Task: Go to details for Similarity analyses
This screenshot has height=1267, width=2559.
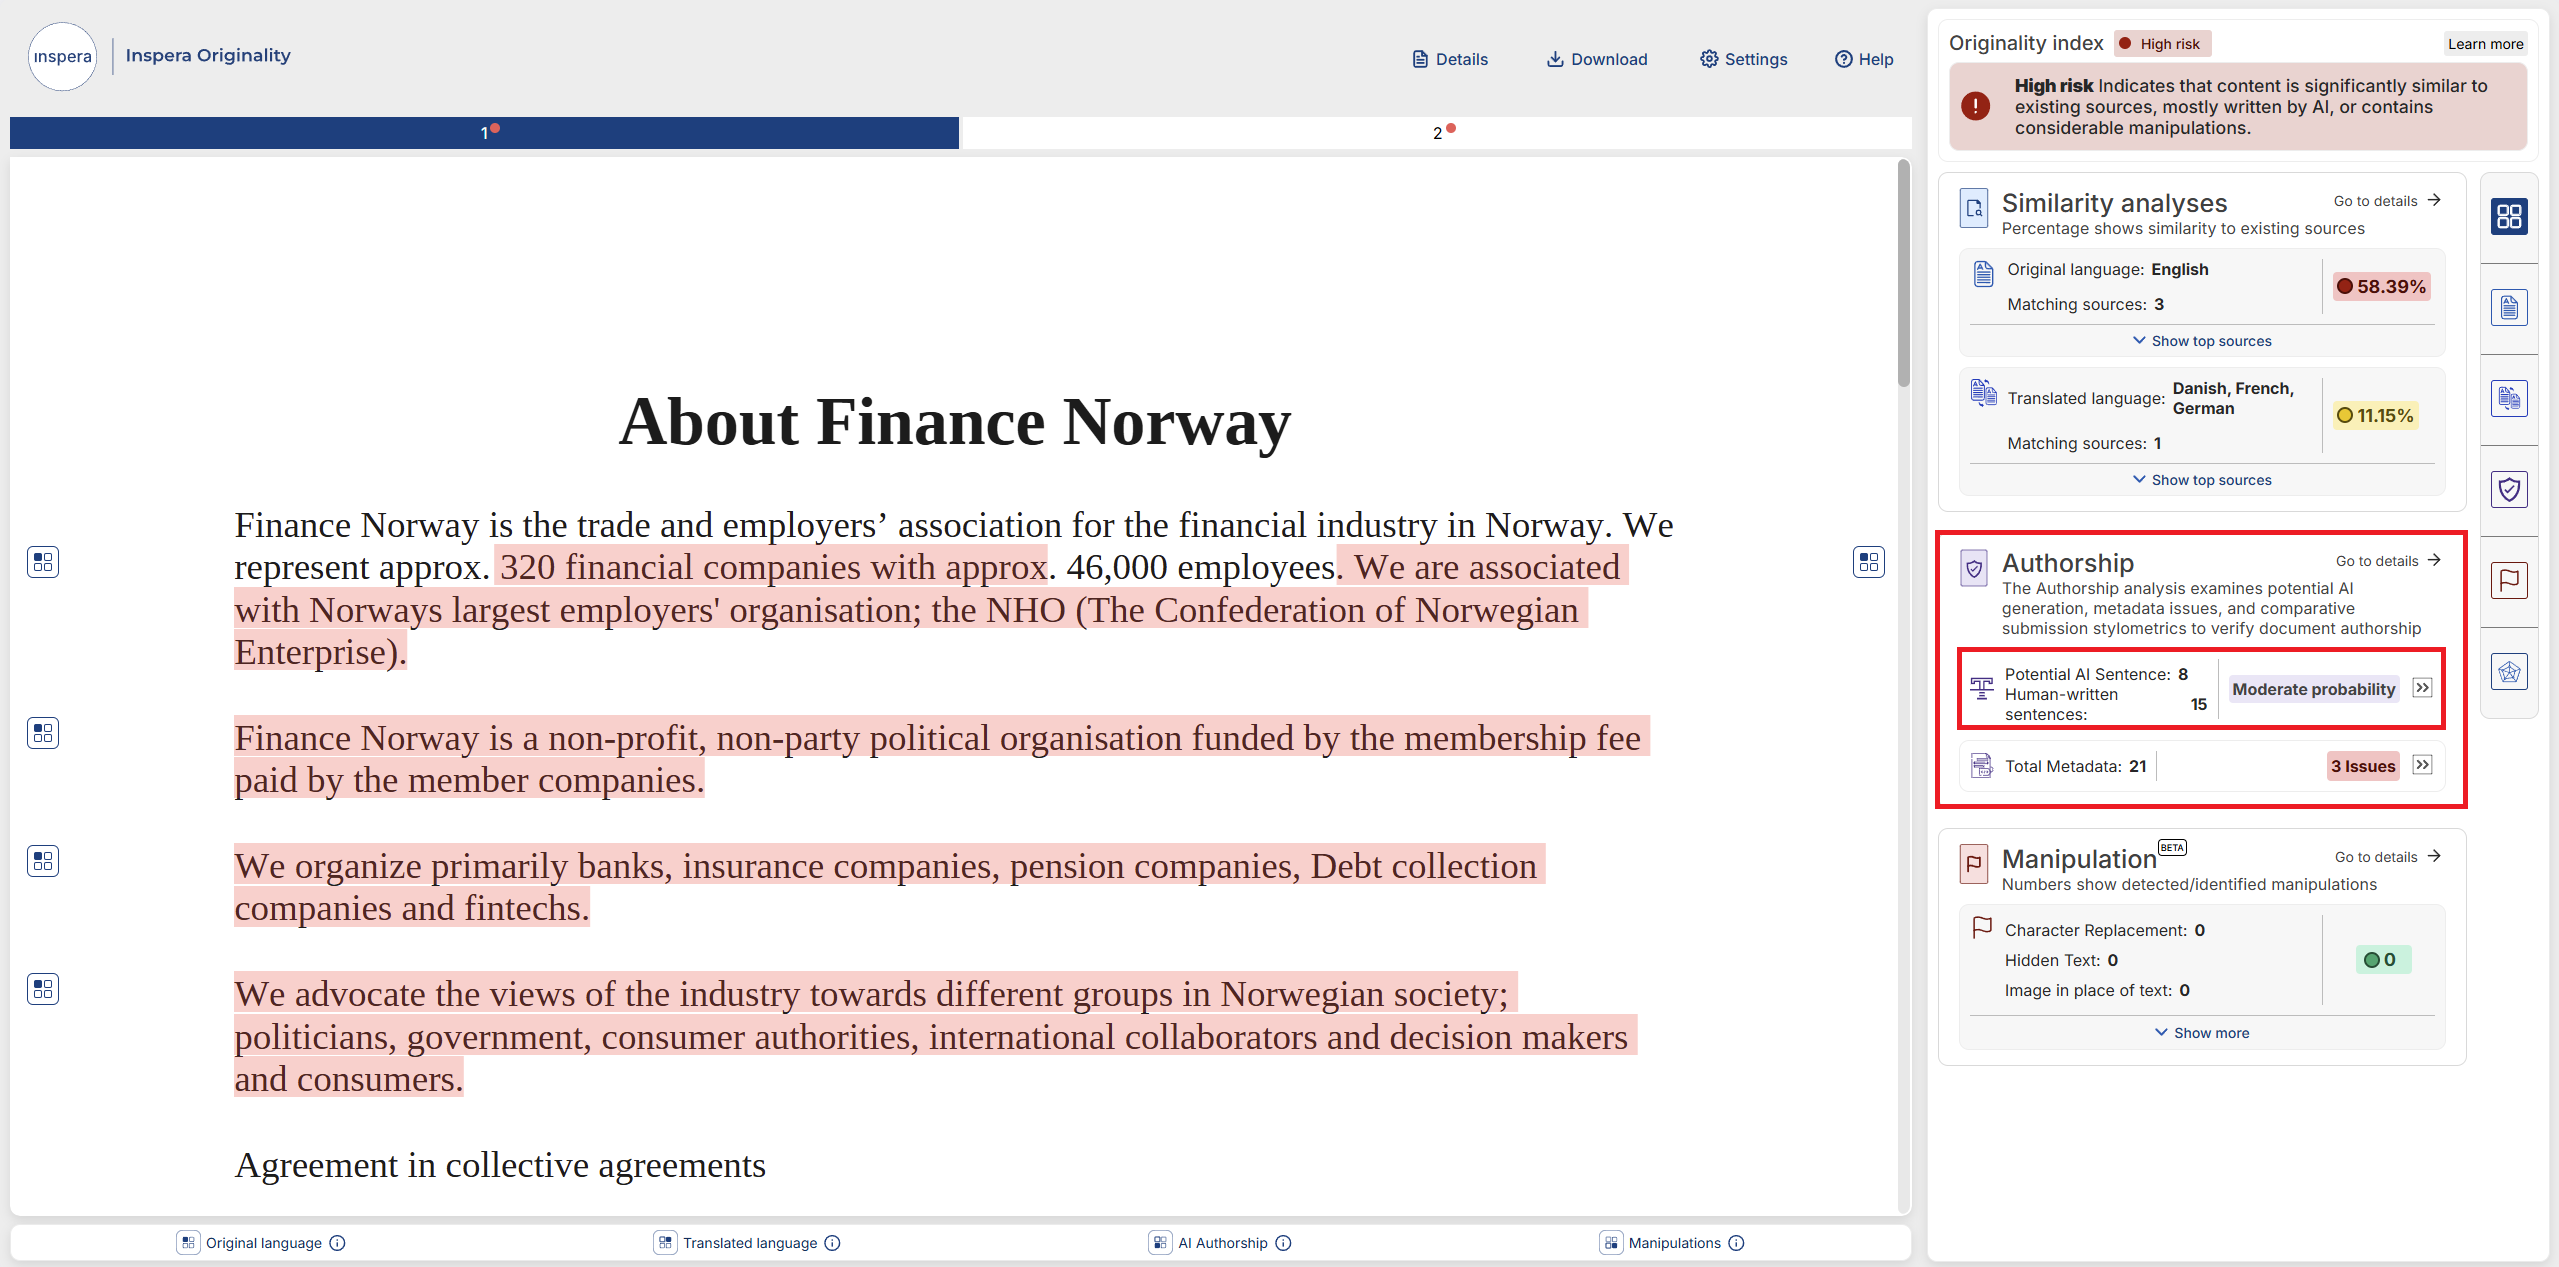Action: [2387, 201]
